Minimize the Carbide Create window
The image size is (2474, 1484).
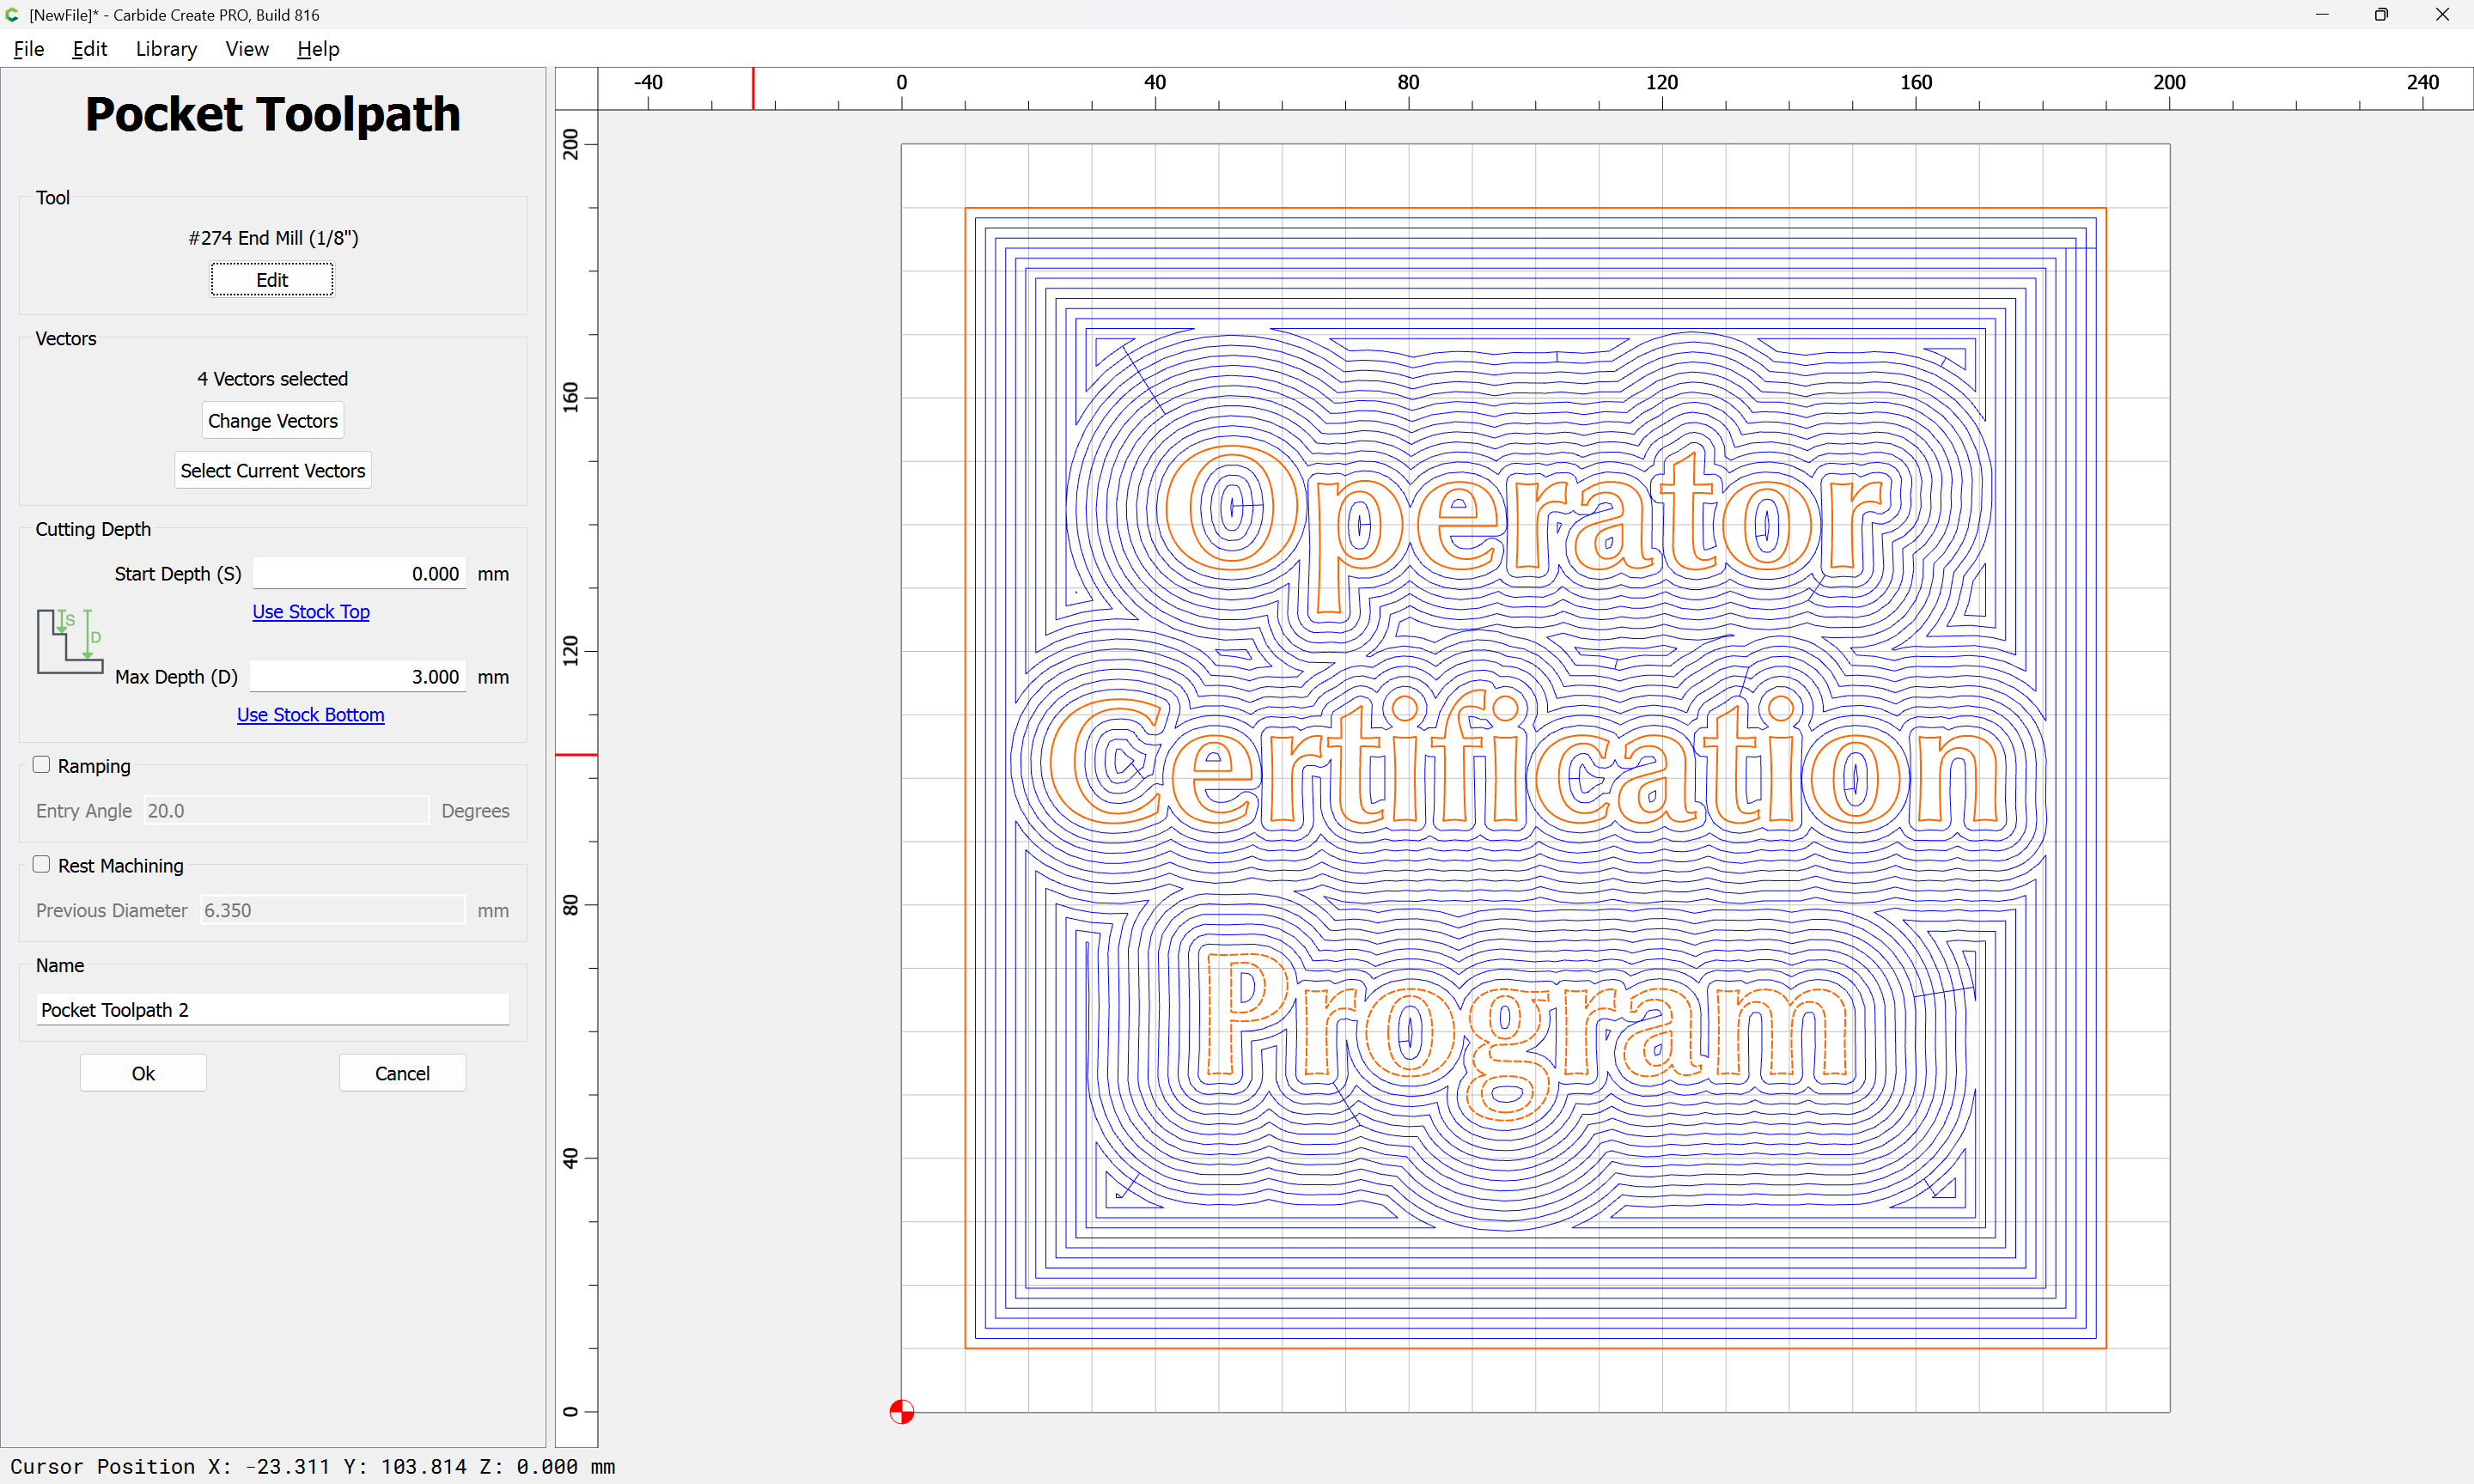point(2322,15)
